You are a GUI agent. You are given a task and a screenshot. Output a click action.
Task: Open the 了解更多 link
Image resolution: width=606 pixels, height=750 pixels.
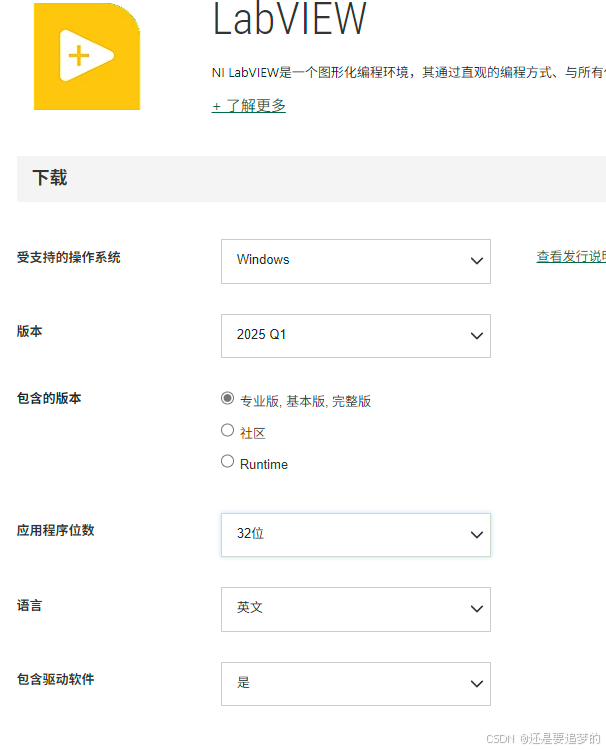point(249,105)
